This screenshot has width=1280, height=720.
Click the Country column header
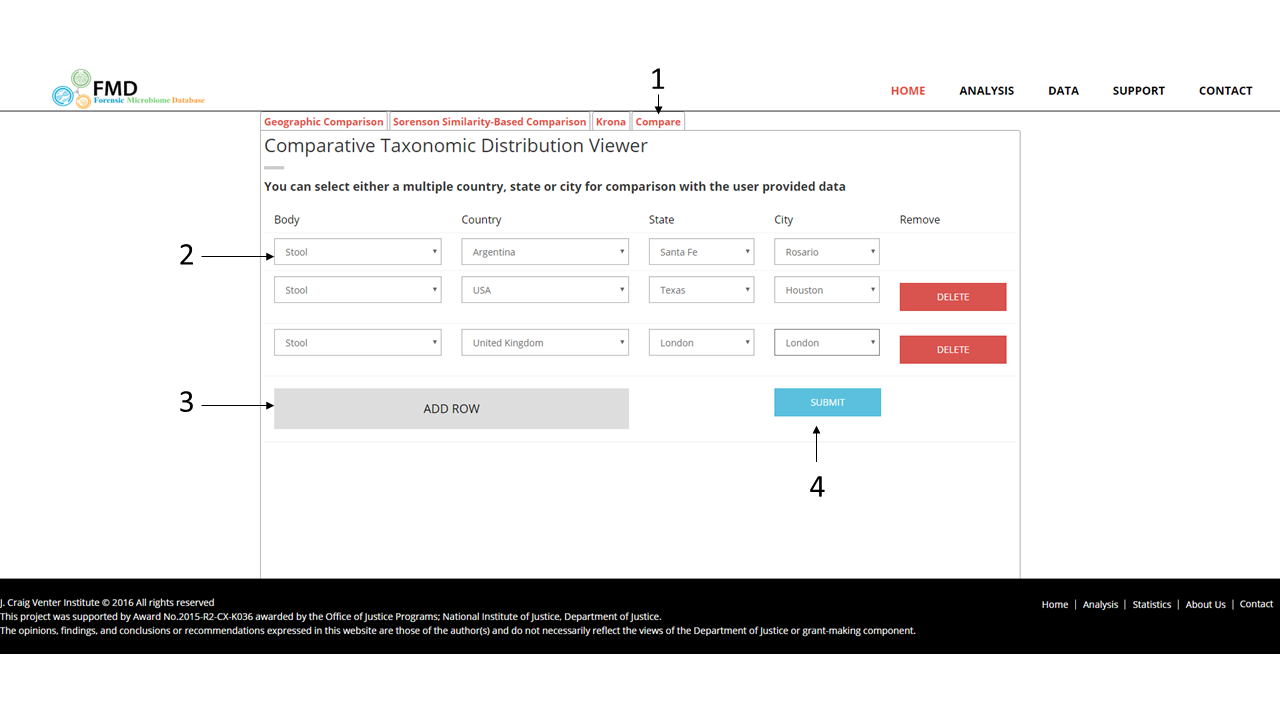pyautogui.click(x=481, y=220)
